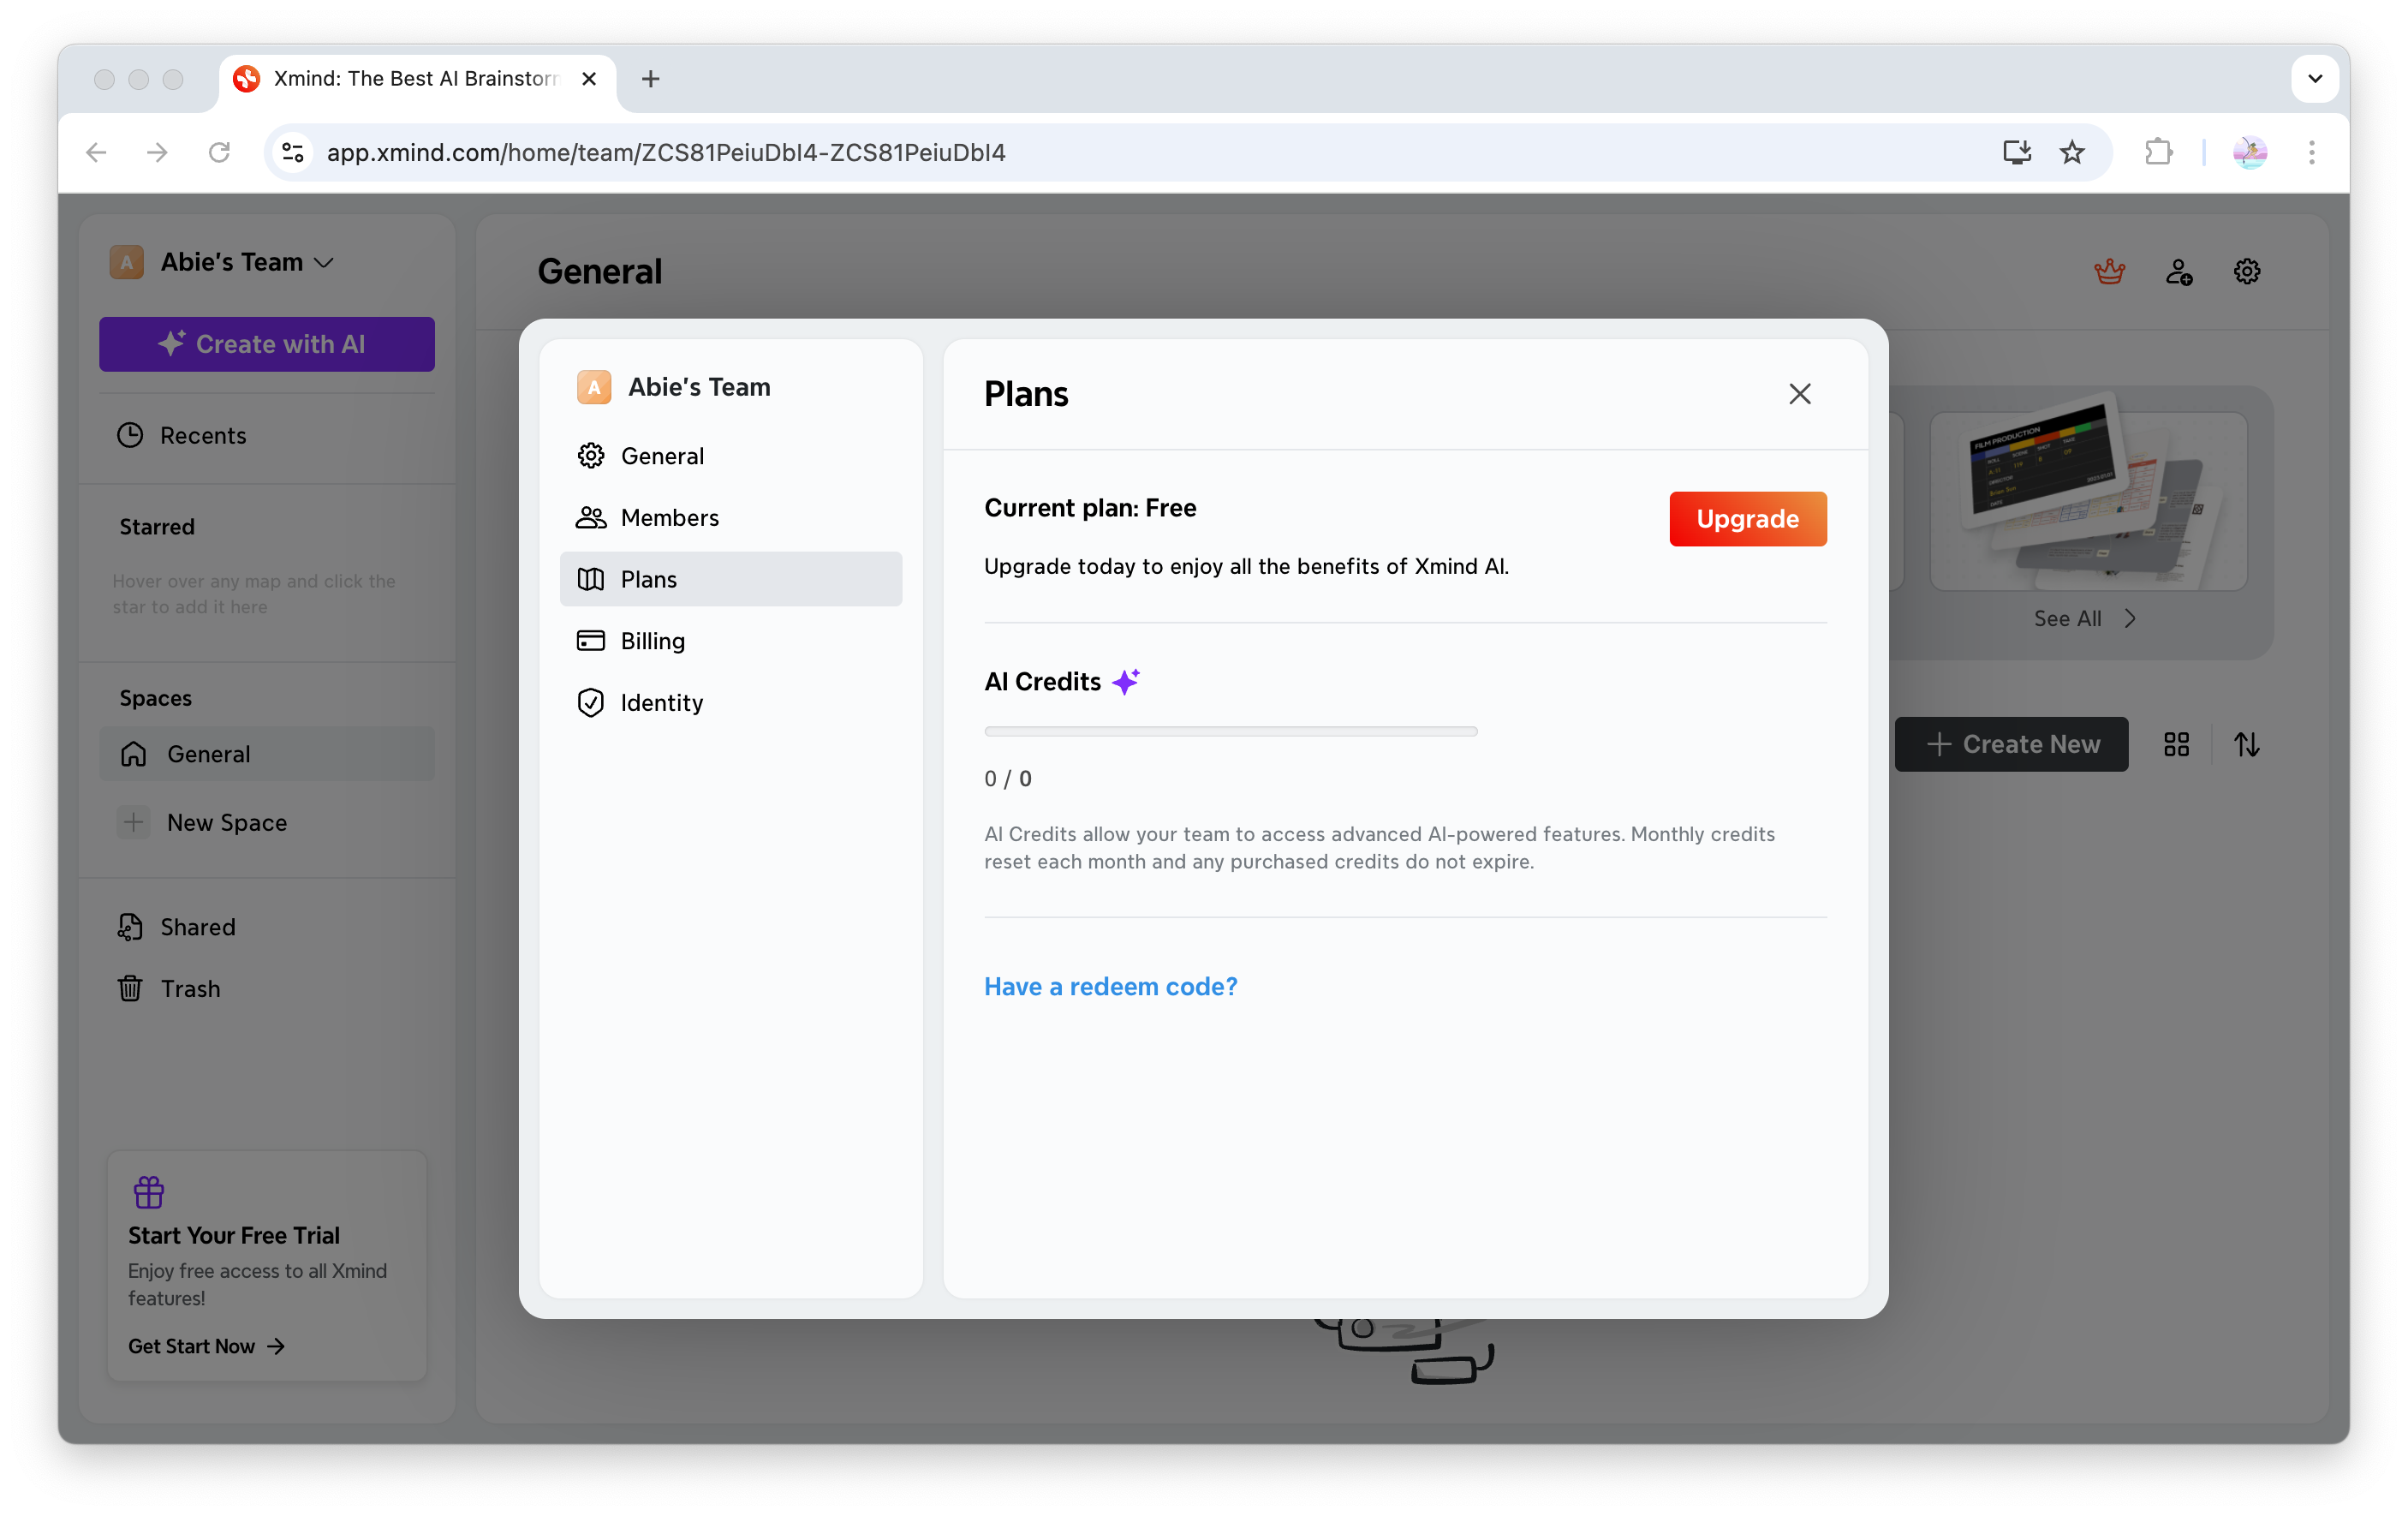Click the Abie's Team avatar in dialog
Image resolution: width=2408 pixels, height=1516 pixels.
click(x=593, y=387)
